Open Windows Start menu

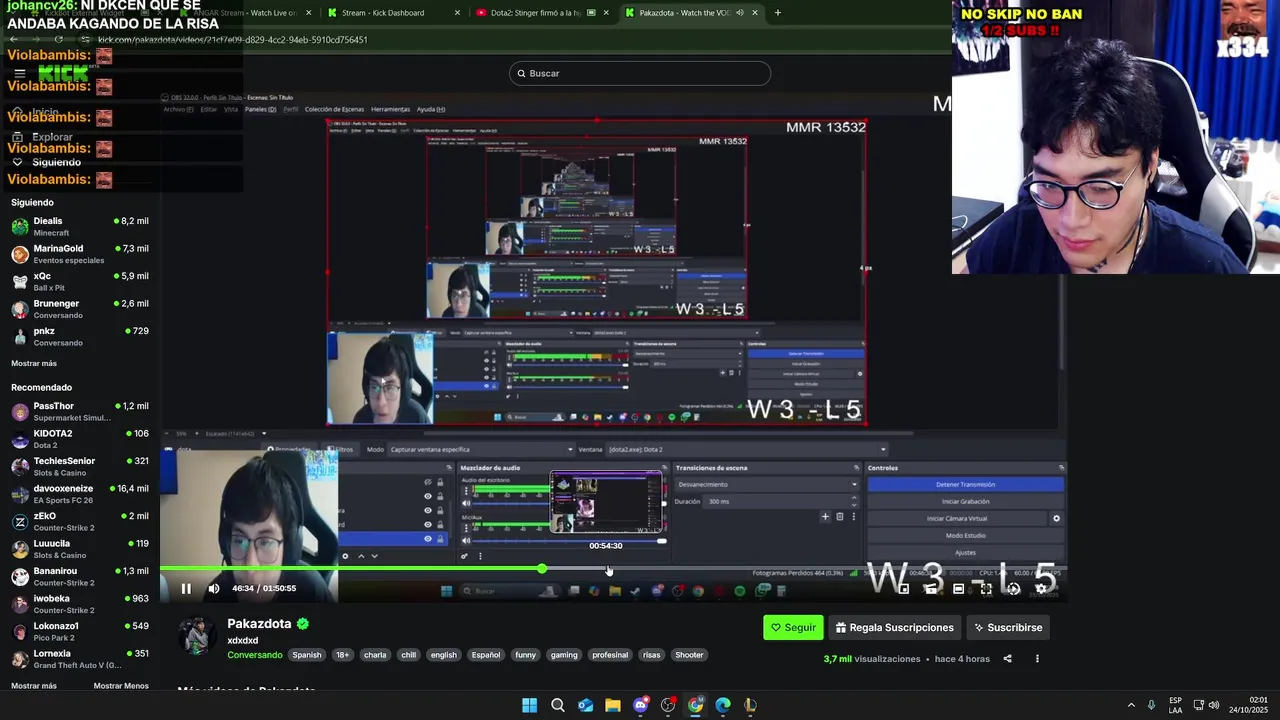pos(530,705)
